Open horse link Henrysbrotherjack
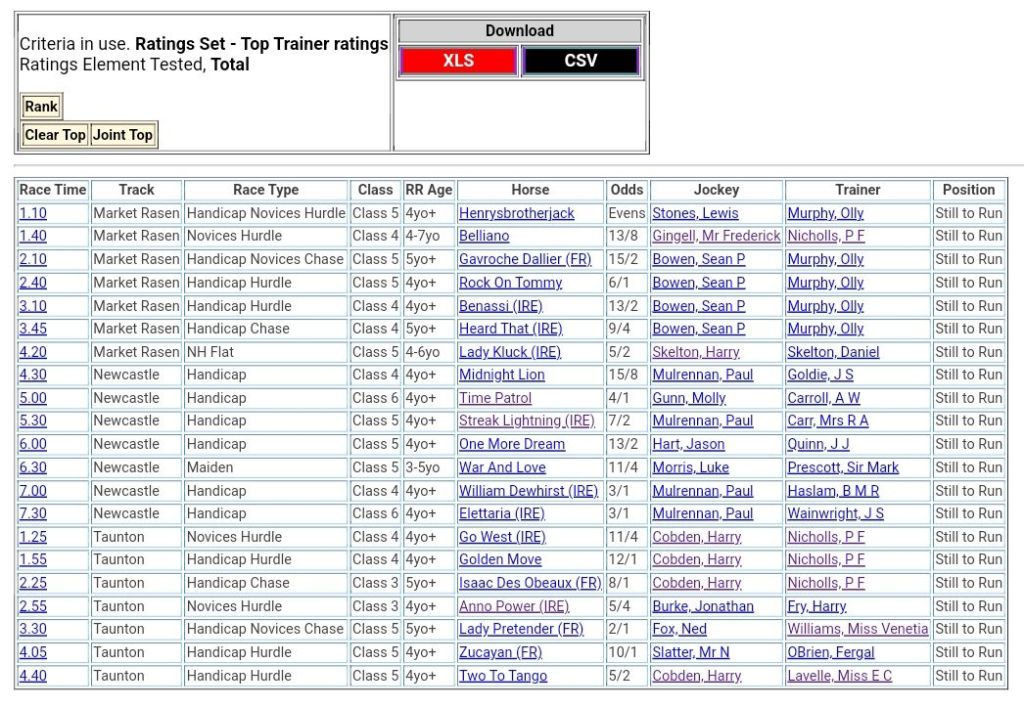The height and width of the screenshot is (708, 1024). [516, 213]
